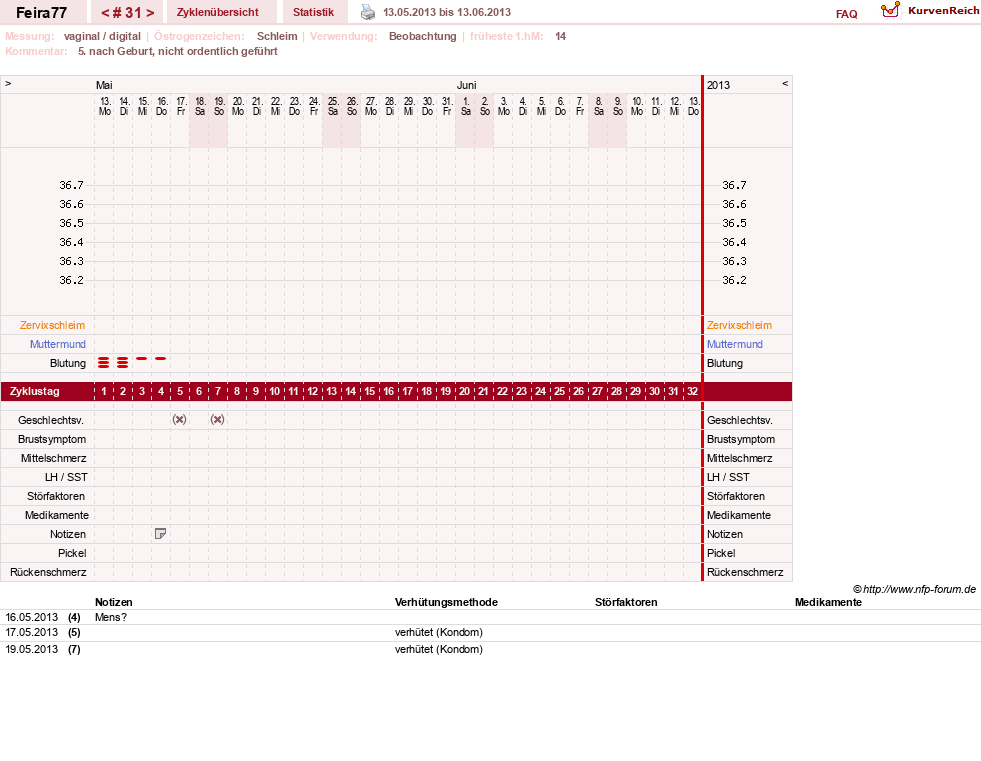
Task: Click the heavy bleeding symbol on day 1
Action: click(x=104, y=362)
